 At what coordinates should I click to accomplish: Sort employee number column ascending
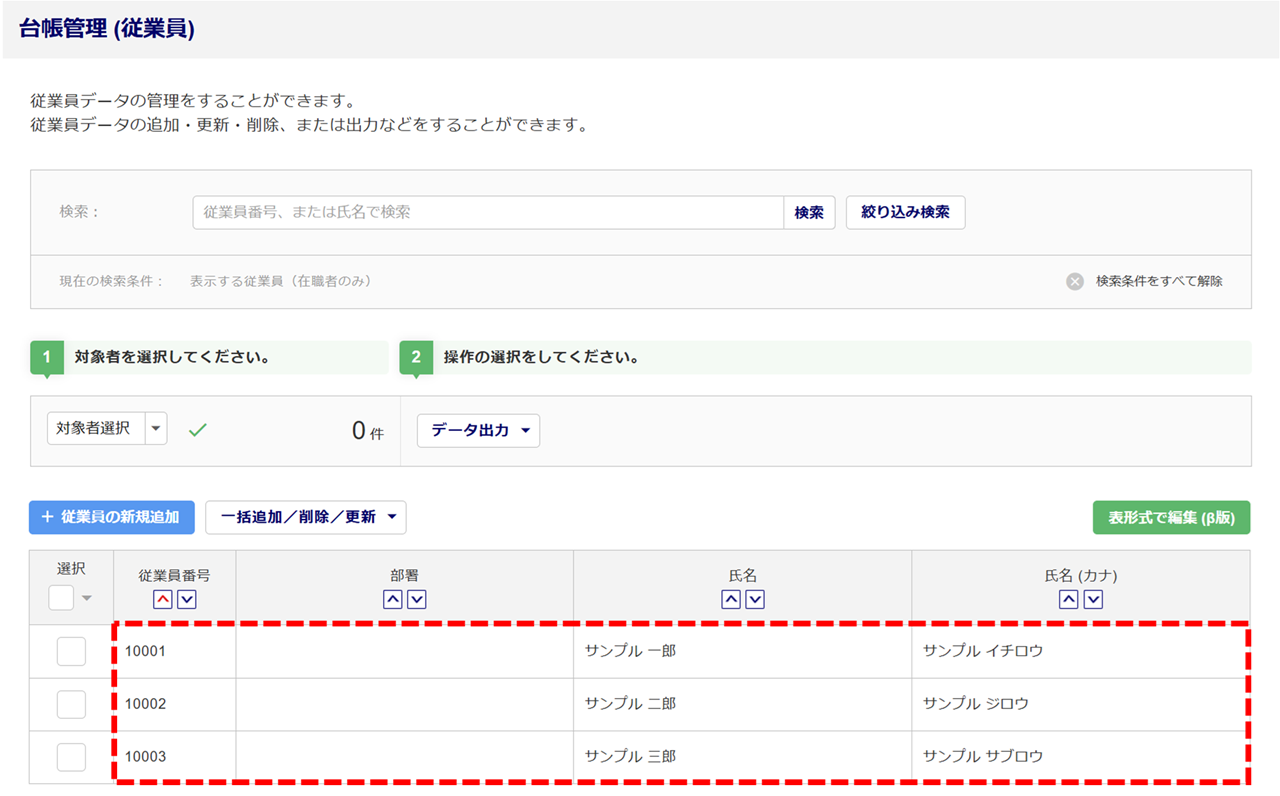pyautogui.click(x=162, y=599)
